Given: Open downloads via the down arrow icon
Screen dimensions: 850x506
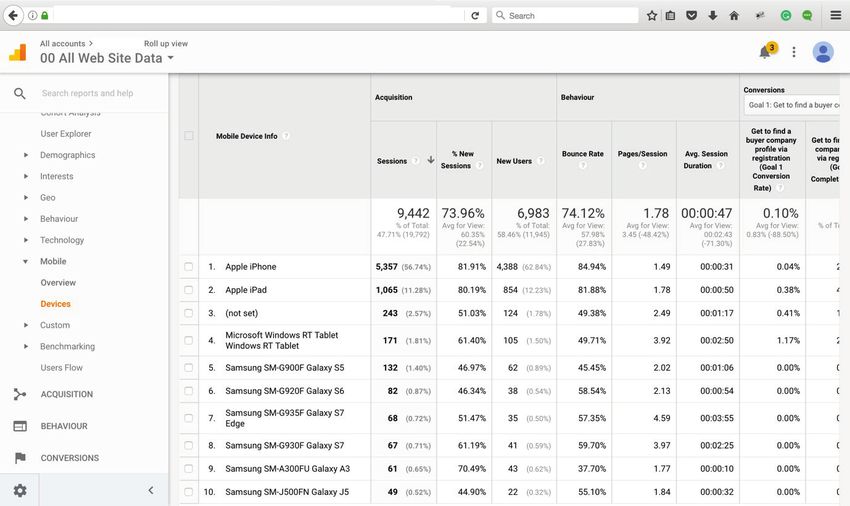Looking at the screenshot, I should click(712, 16).
